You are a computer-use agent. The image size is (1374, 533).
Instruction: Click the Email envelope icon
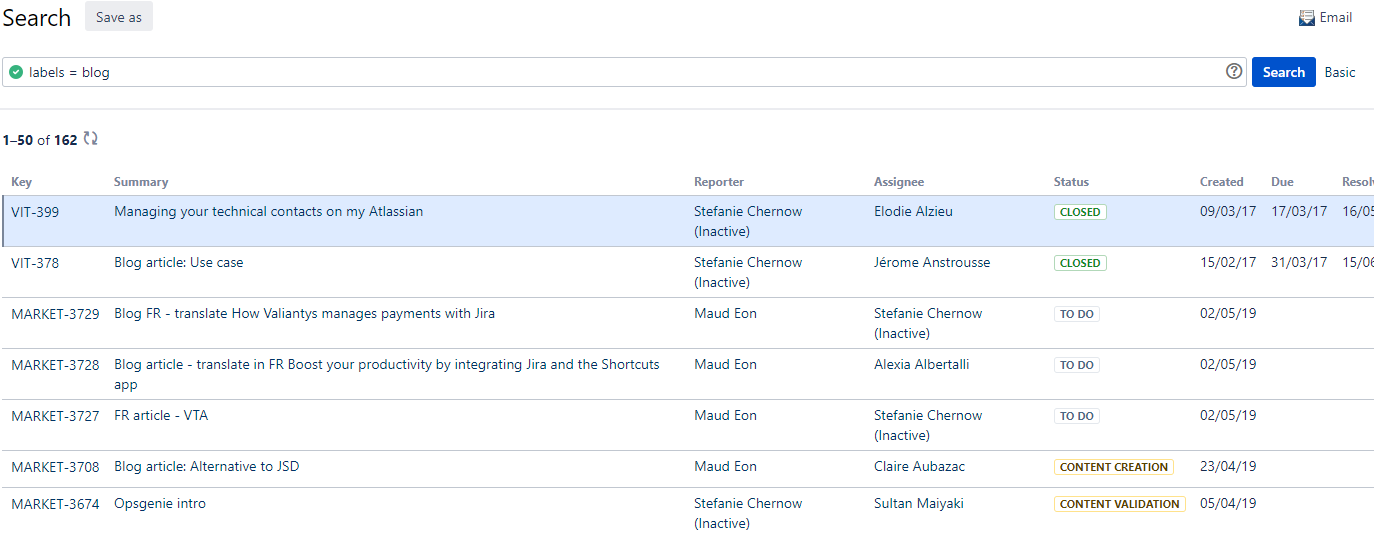pyautogui.click(x=1307, y=18)
